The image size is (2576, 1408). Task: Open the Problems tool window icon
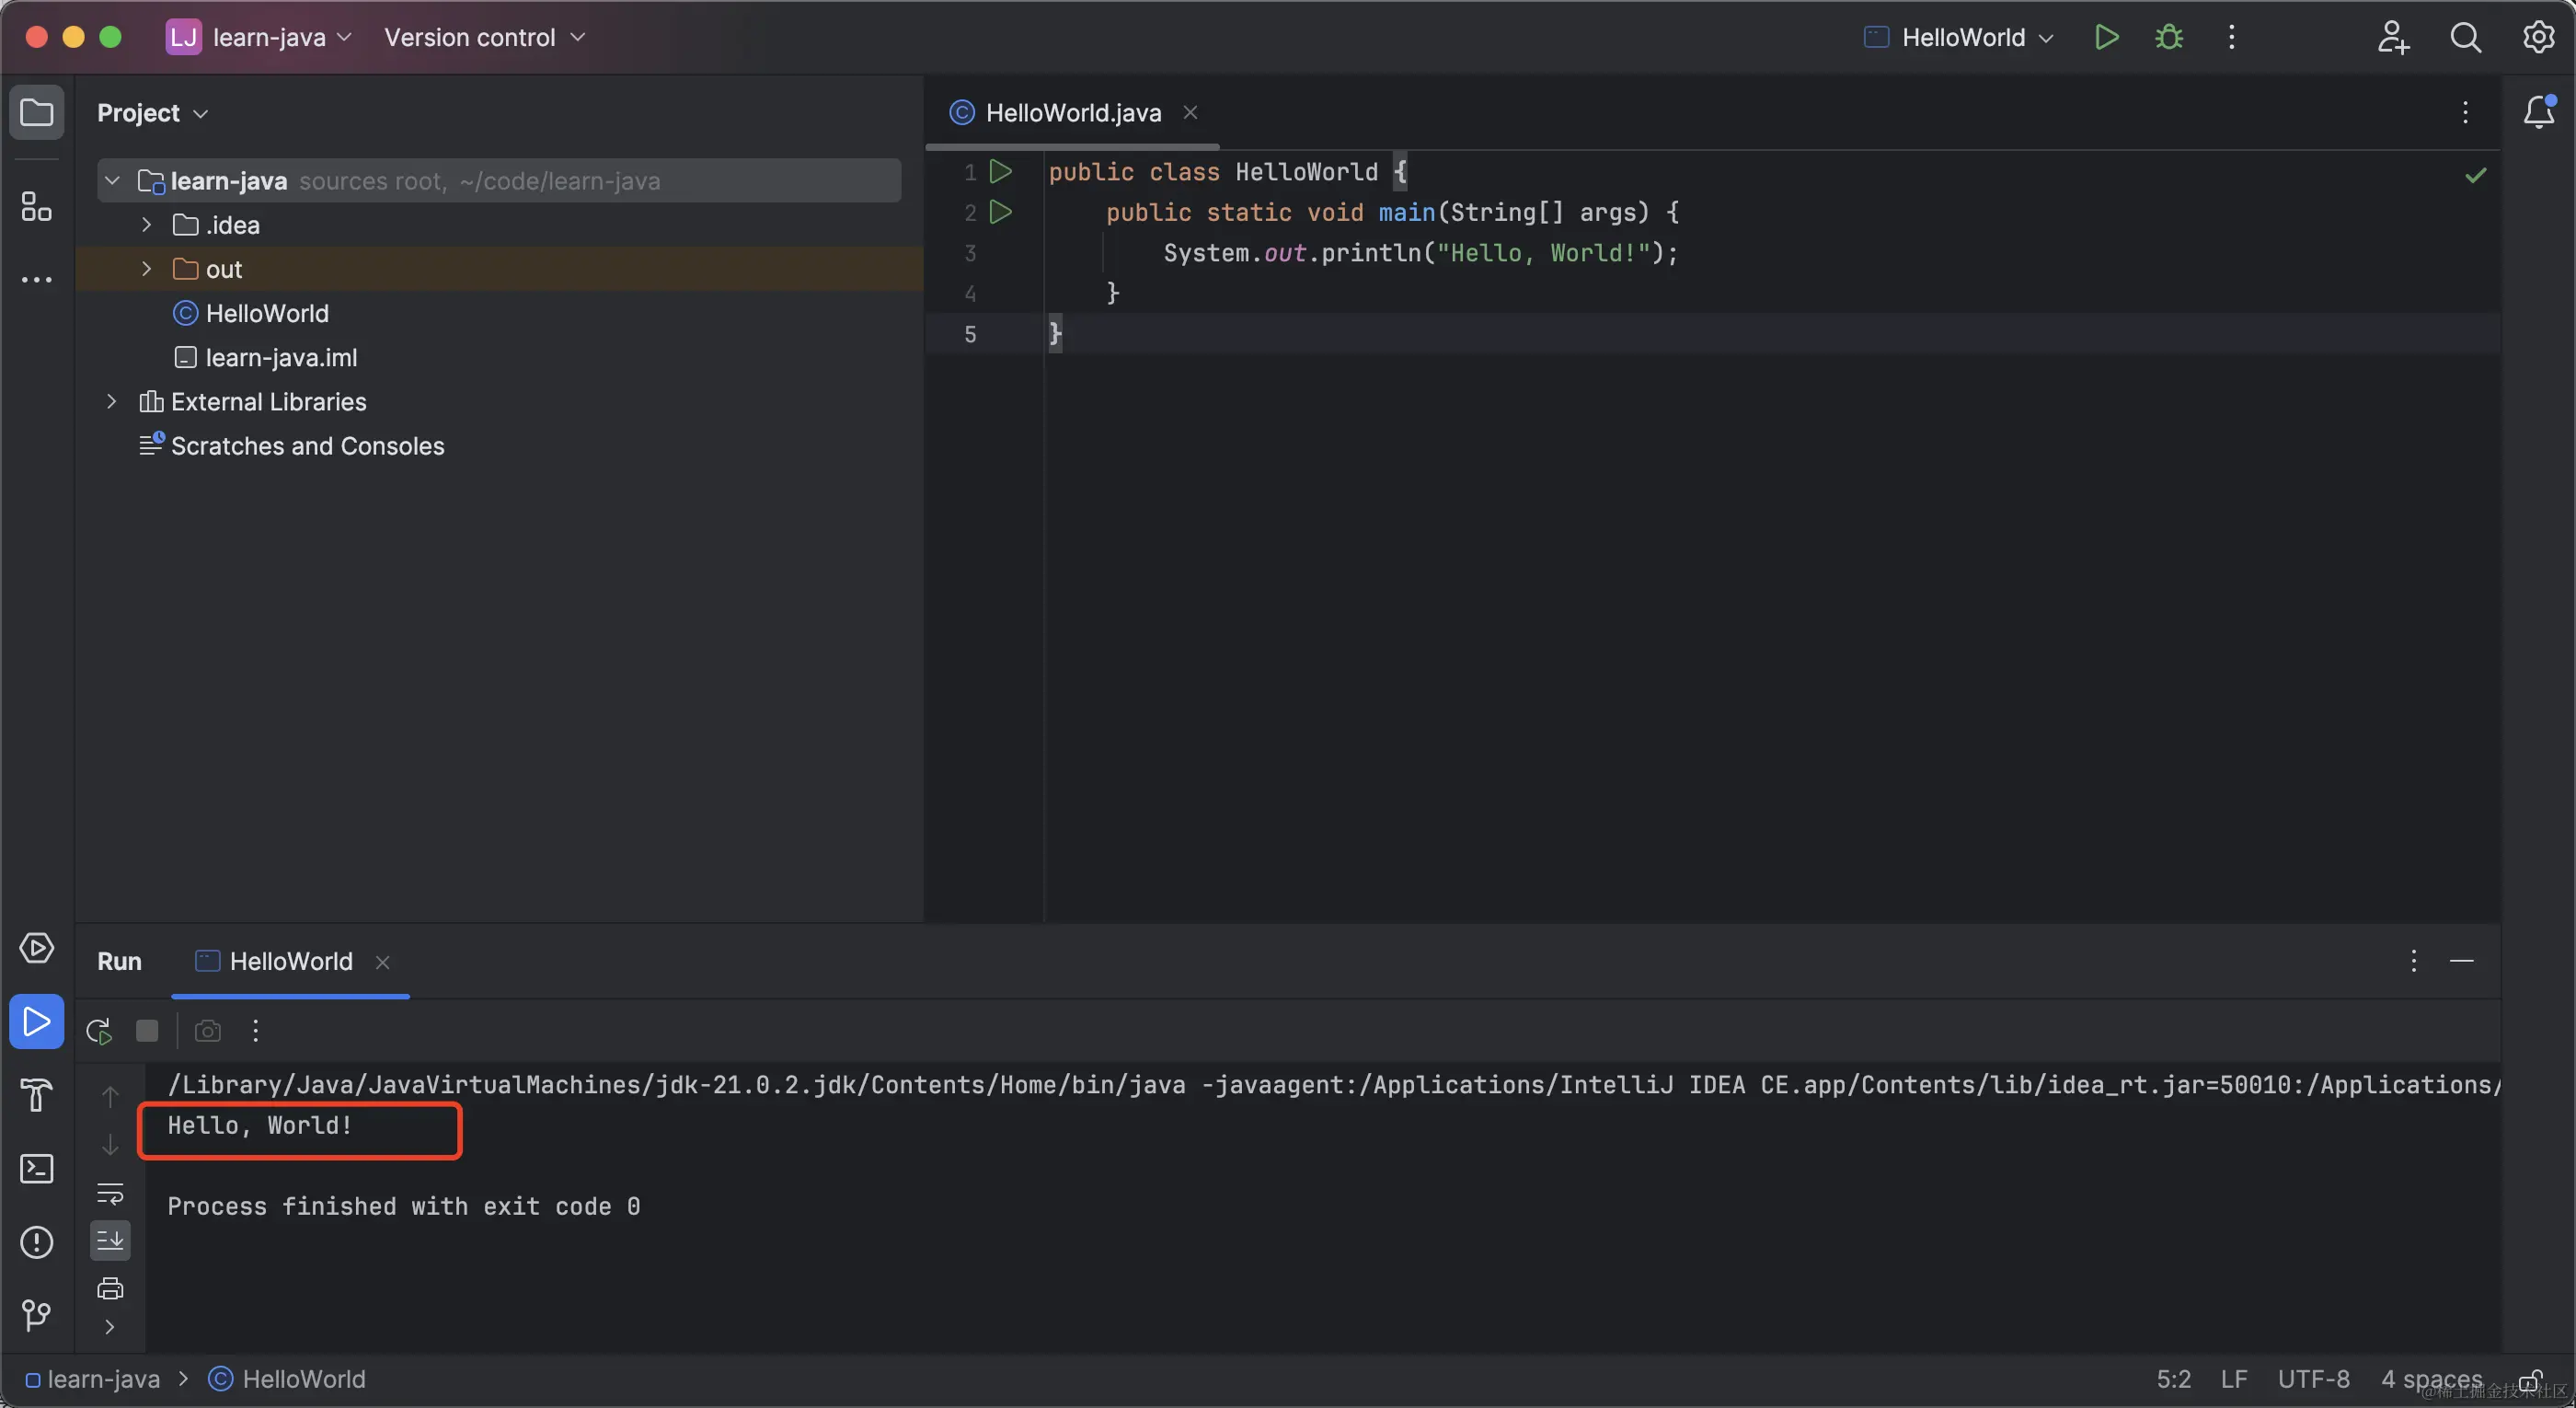37,1242
